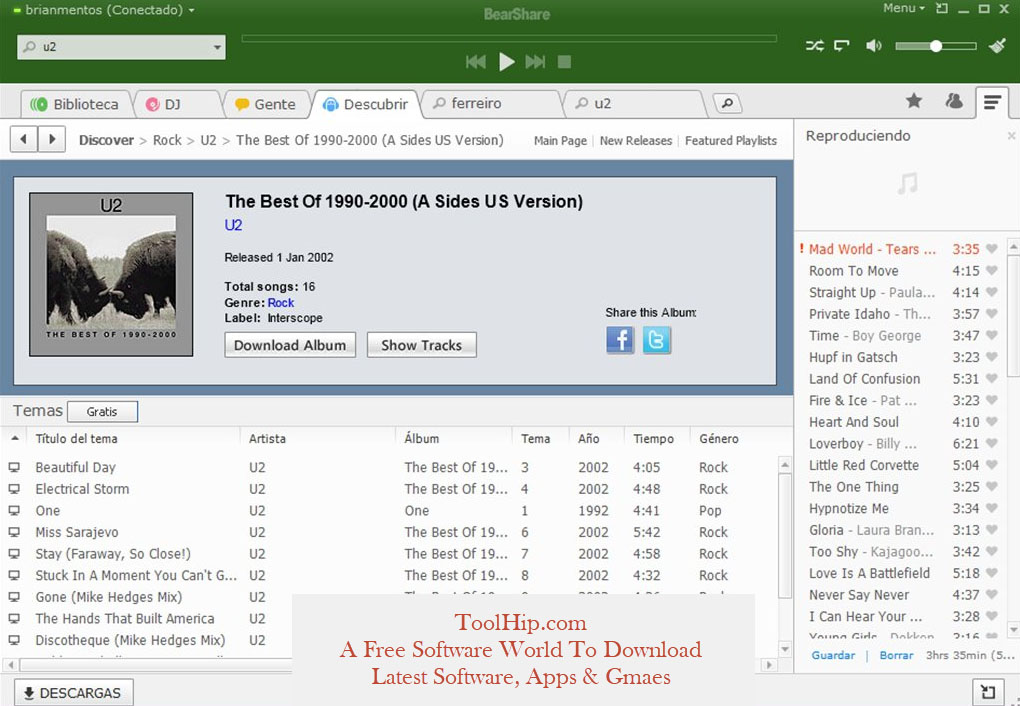Click download icon for Miss Sarajevo
The width and height of the screenshot is (1020, 706).
pyautogui.click(x=14, y=532)
